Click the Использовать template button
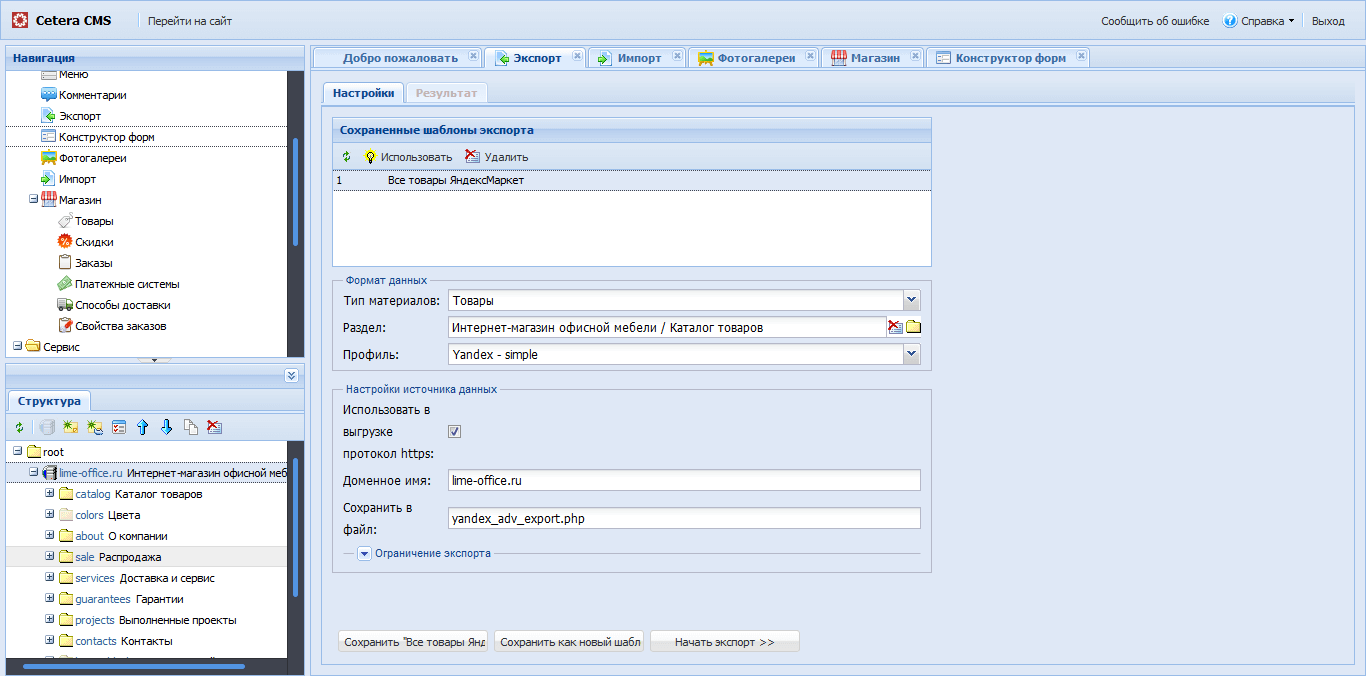This screenshot has height=676, width=1366. click(408, 157)
